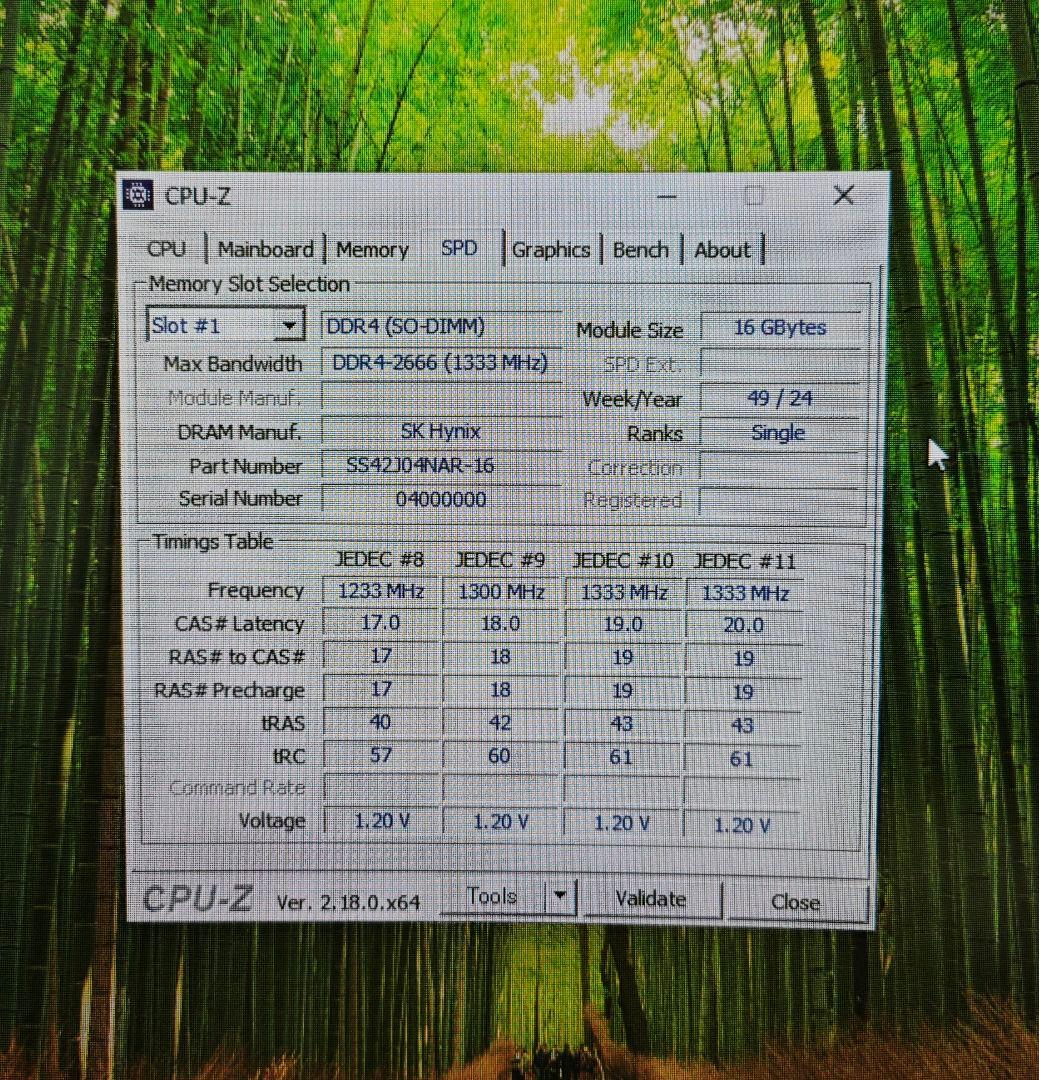
Task: Click the Tools button
Action: (492, 896)
